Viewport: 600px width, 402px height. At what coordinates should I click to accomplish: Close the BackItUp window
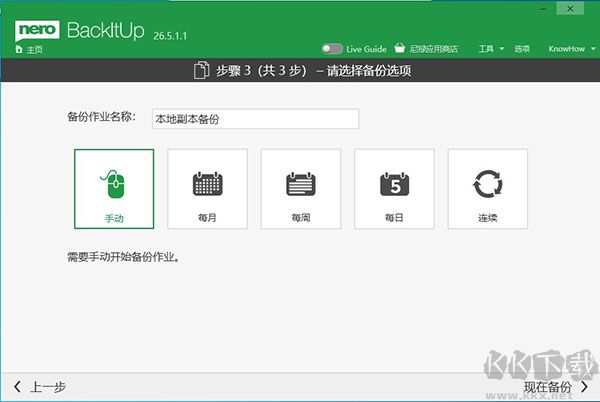(570, 8)
